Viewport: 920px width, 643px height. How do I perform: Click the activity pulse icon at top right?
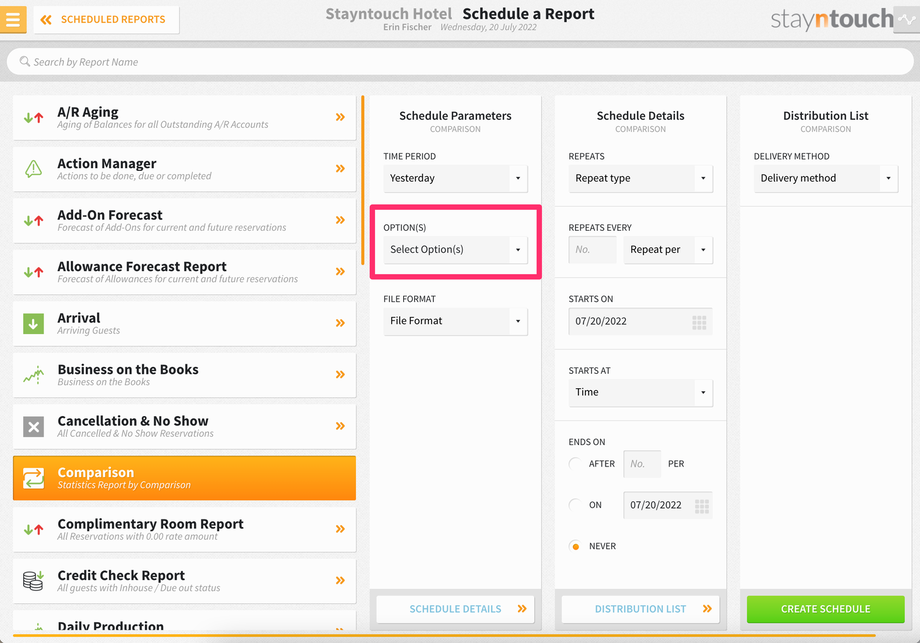(x=907, y=19)
